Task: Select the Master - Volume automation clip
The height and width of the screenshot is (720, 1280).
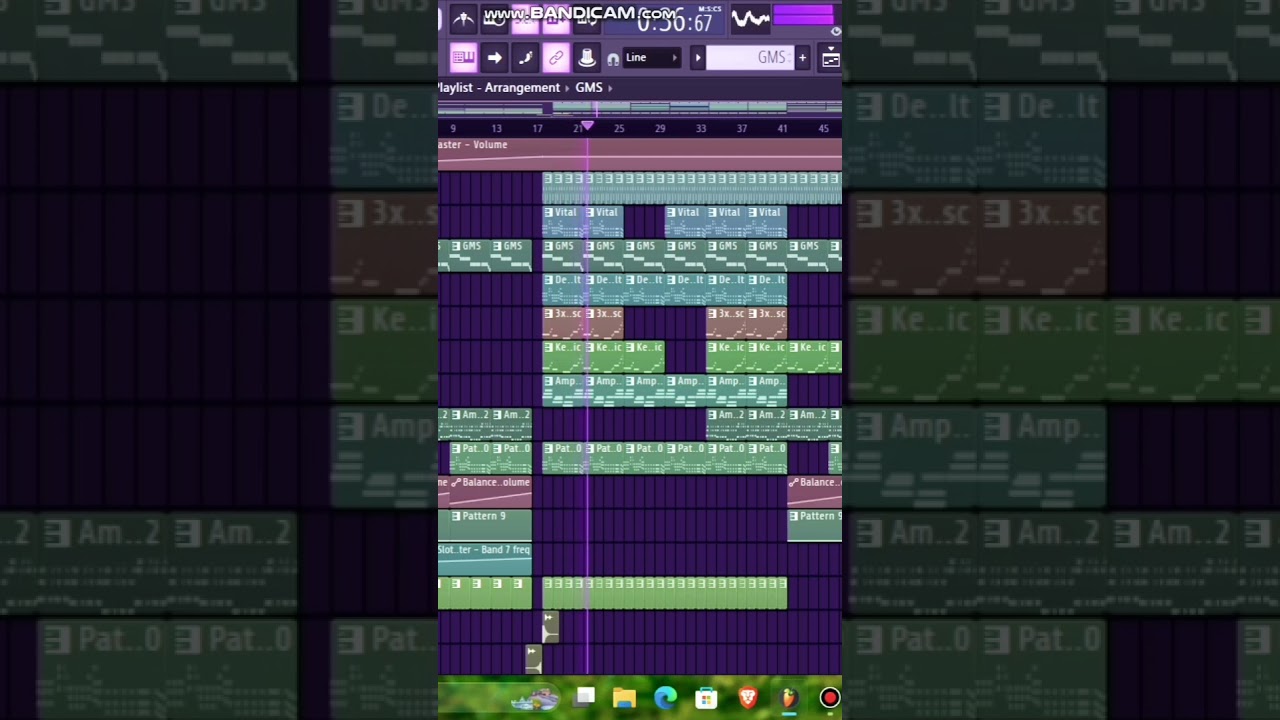Action: [640, 154]
